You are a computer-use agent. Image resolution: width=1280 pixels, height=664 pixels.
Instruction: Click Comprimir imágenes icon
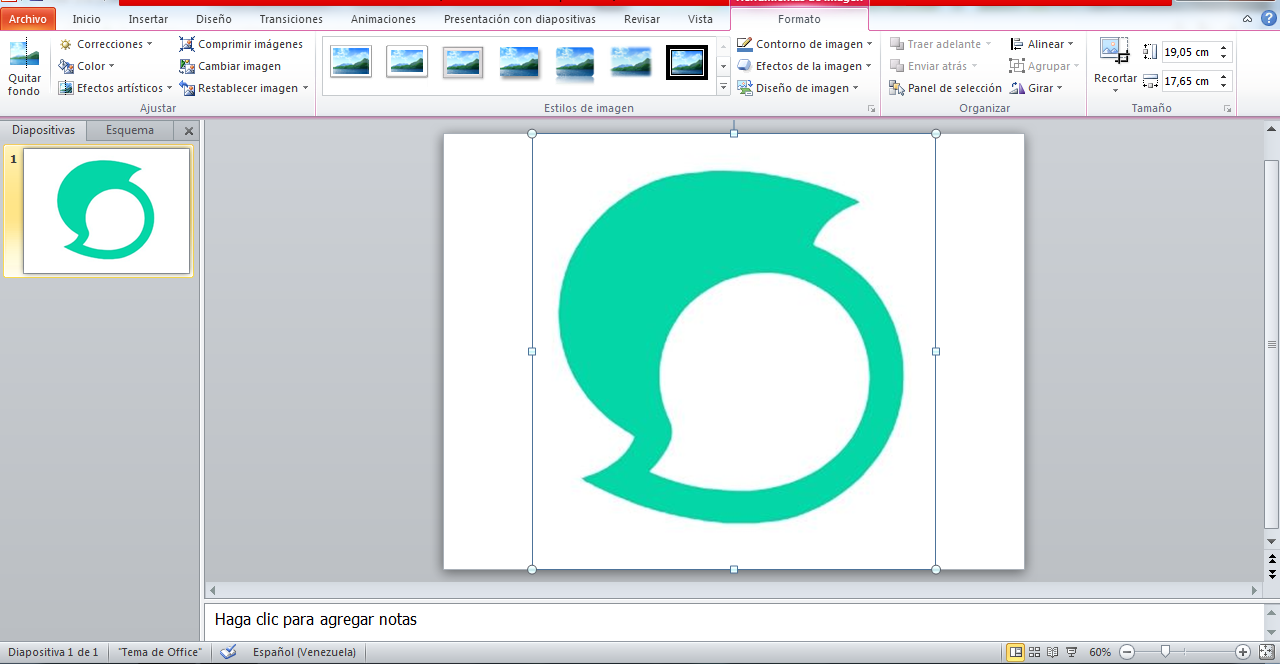pyautogui.click(x=187, y=44)
